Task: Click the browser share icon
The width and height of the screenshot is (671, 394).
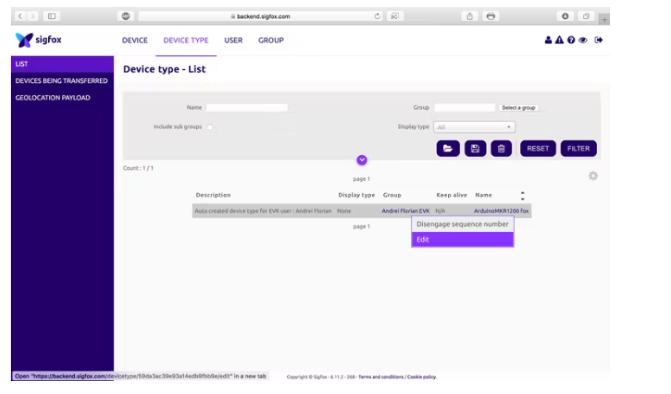Action: click(x=469, y=16)
